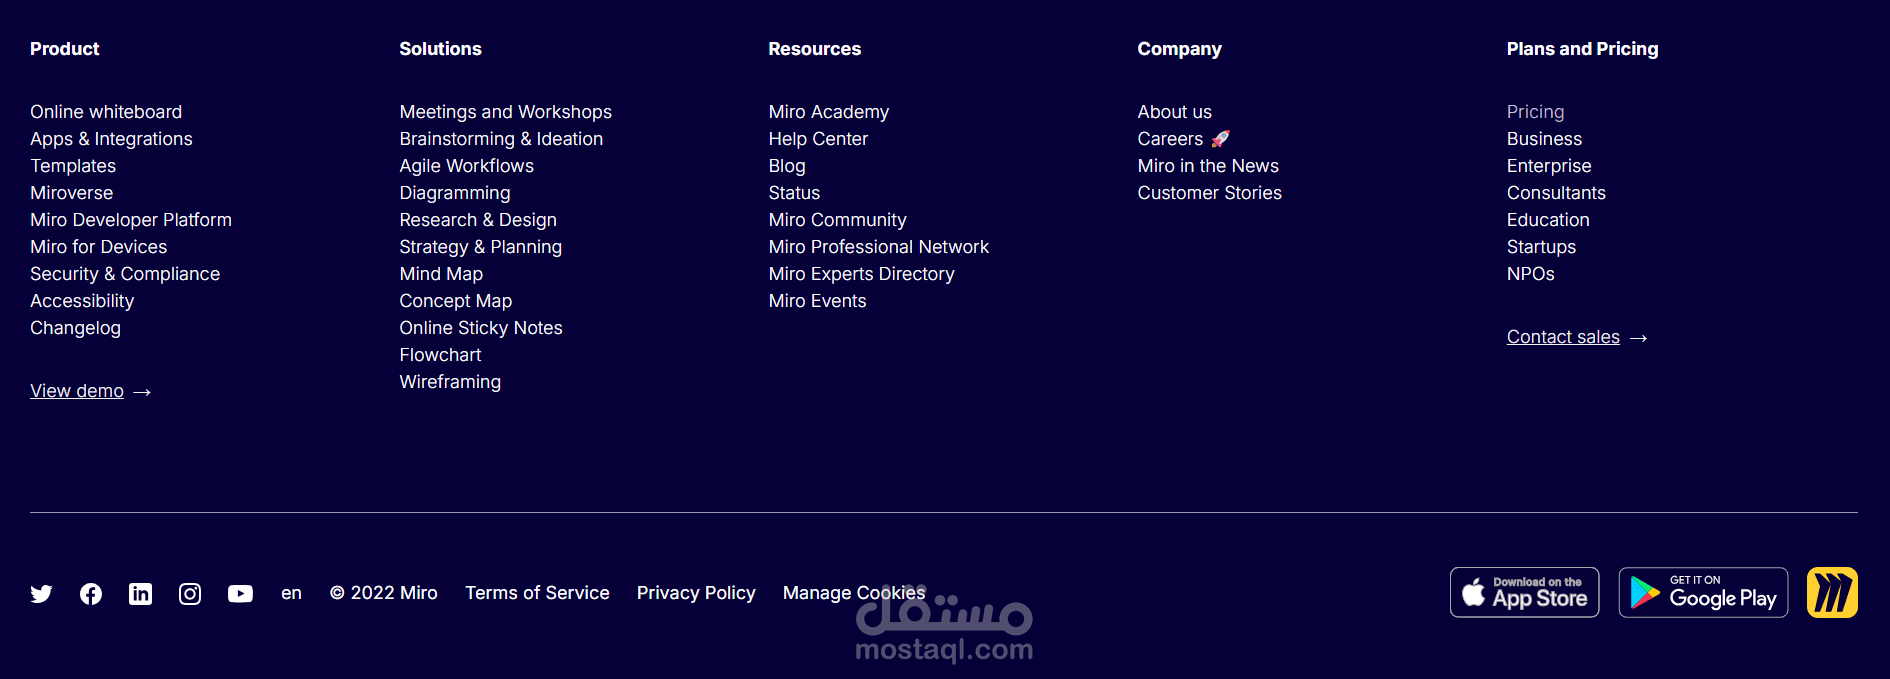Screen dimensions: 1890x679
Task: Open the Help Center link
Action: pyautogui.click(x=818, y=139)
